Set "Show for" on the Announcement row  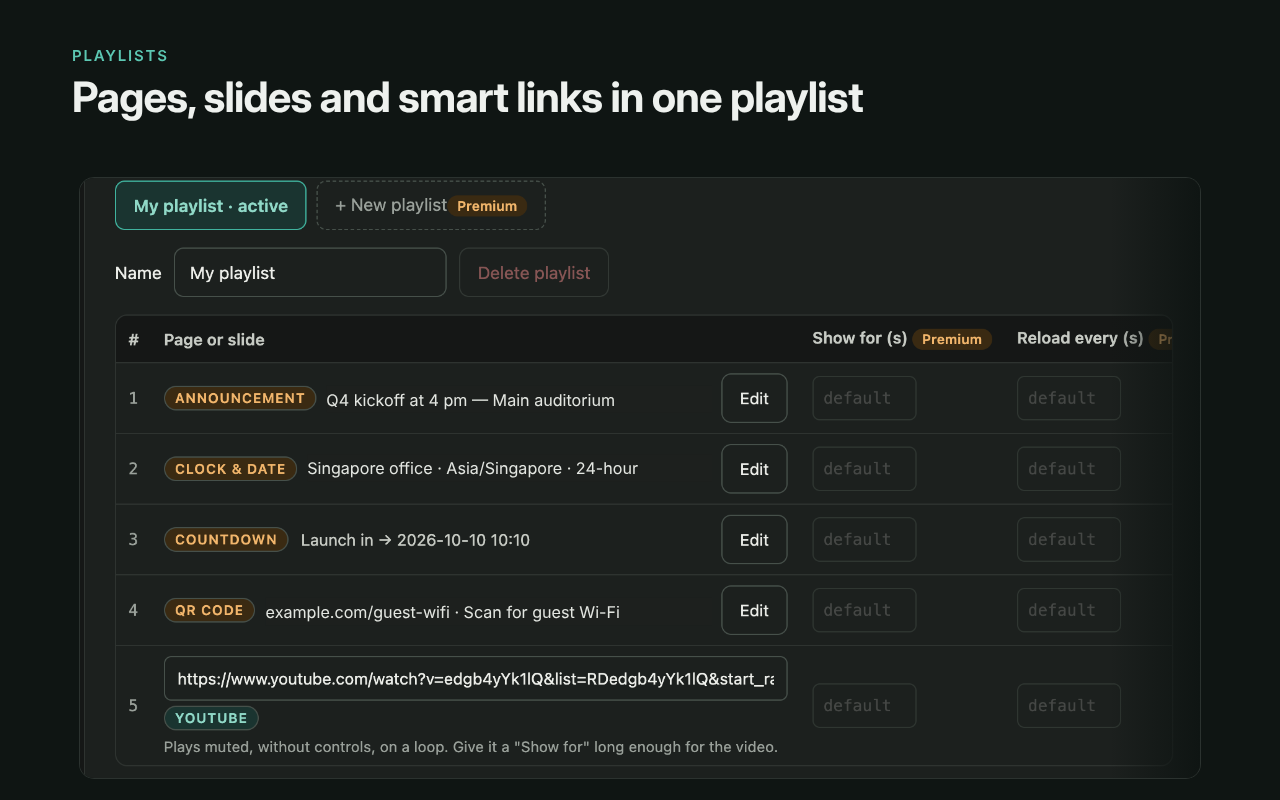coord(864,398)
